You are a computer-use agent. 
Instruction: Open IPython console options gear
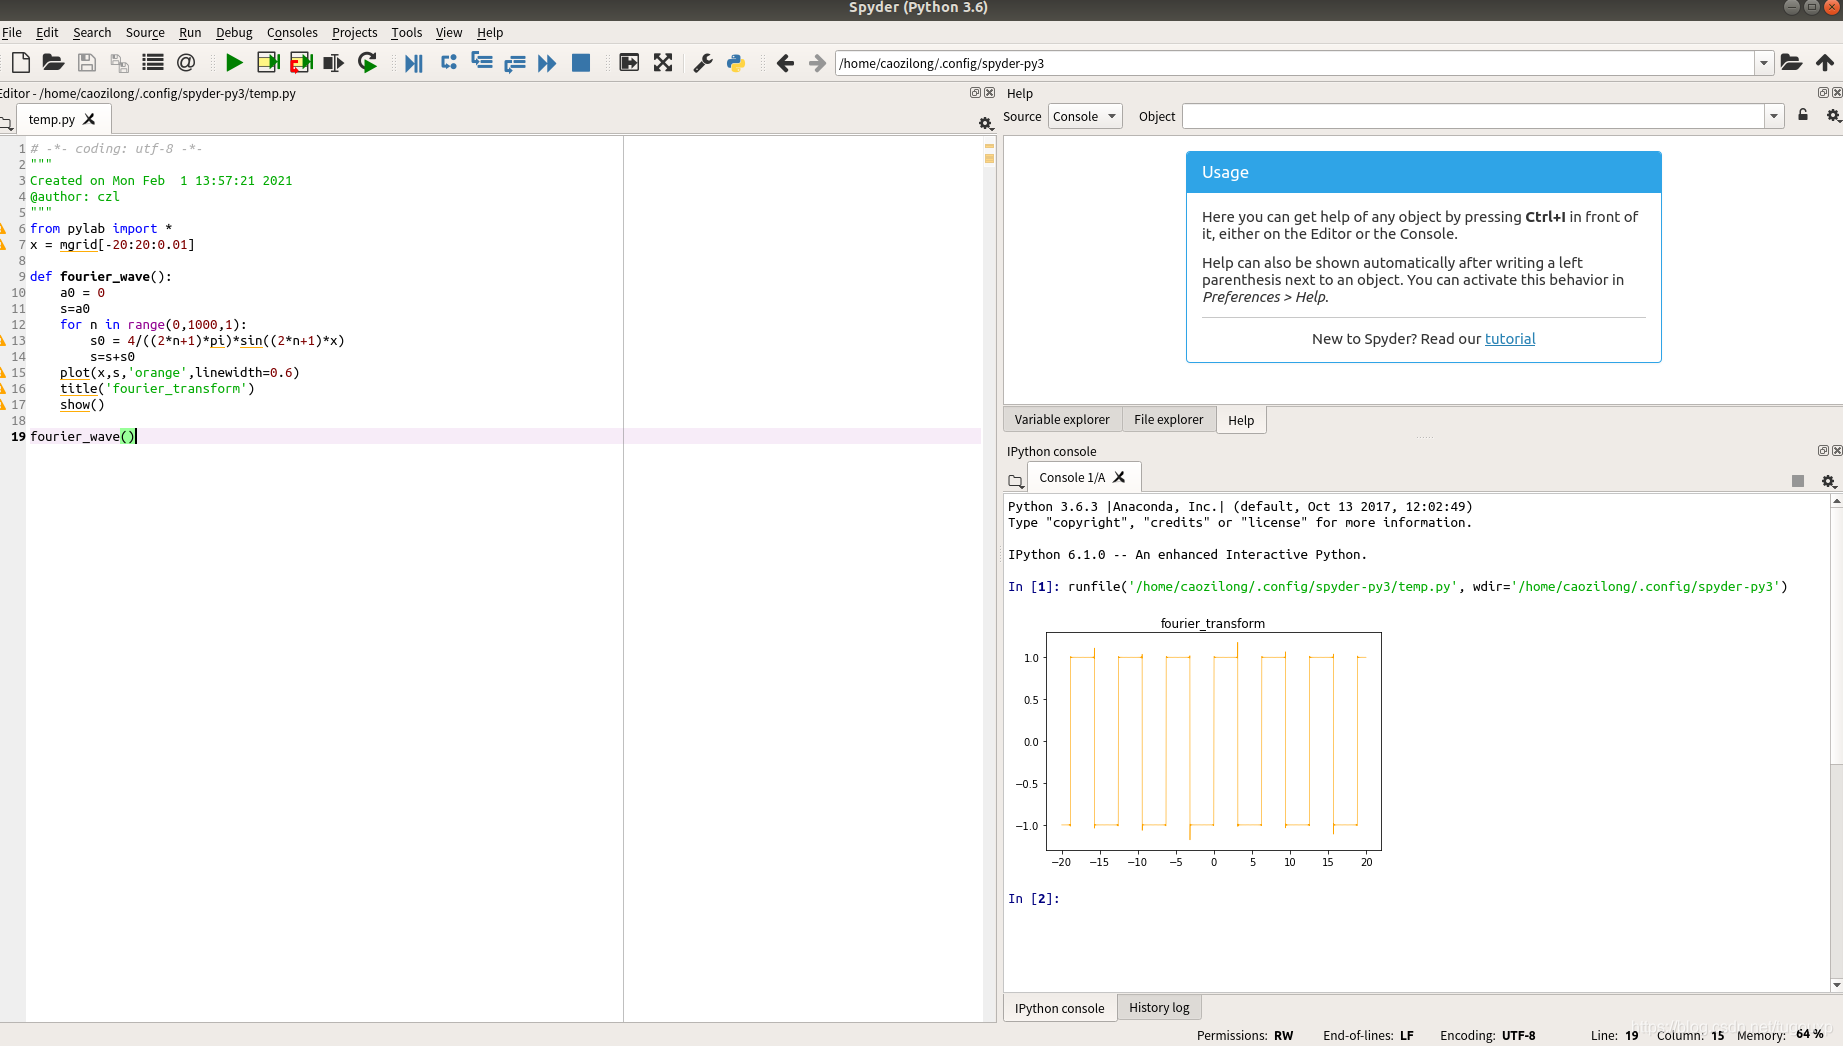[x=1829, y=481]
